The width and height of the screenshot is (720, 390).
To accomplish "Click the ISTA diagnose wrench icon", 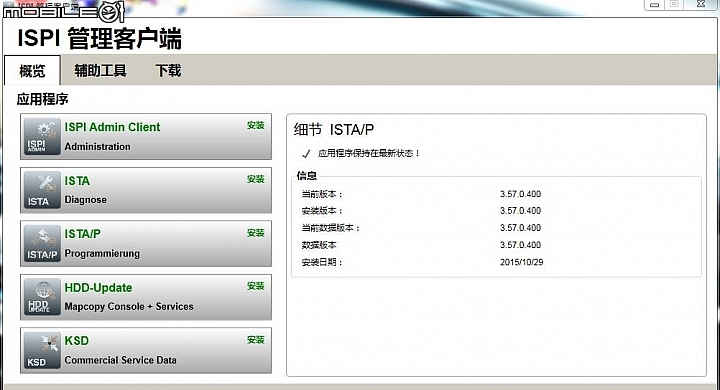I will pyautogui.click(x=42, y=190).
